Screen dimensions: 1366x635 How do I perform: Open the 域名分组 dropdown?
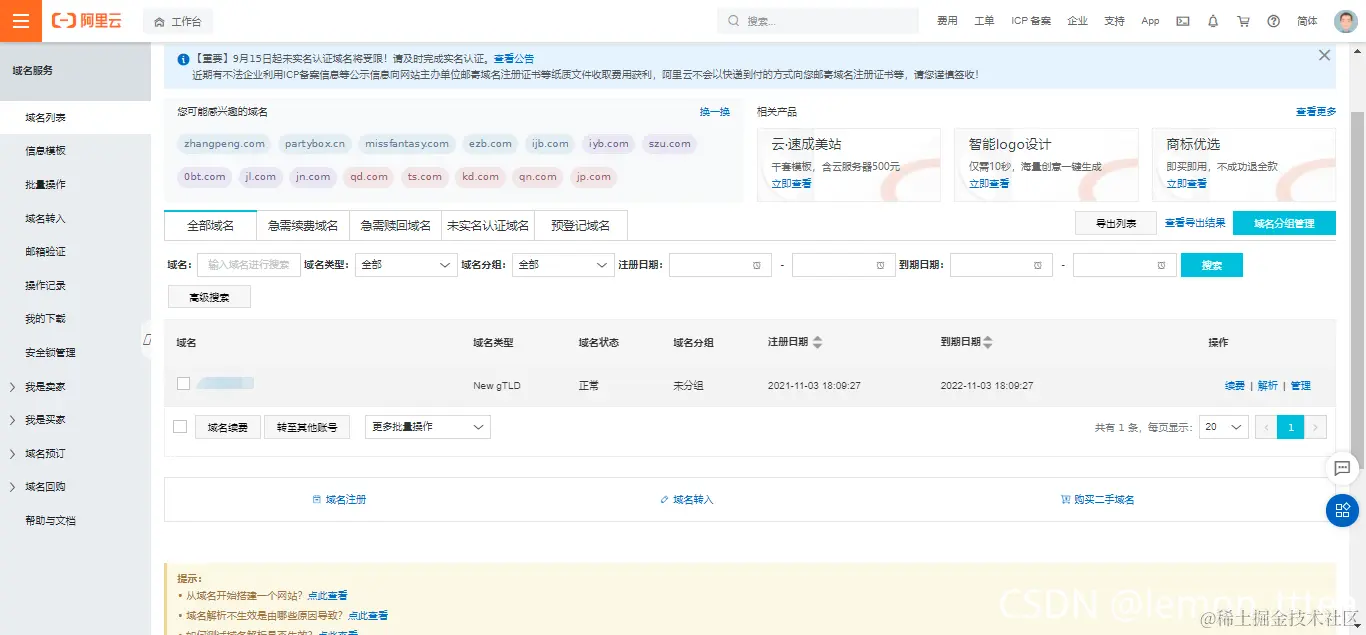(x=563, y=265)
